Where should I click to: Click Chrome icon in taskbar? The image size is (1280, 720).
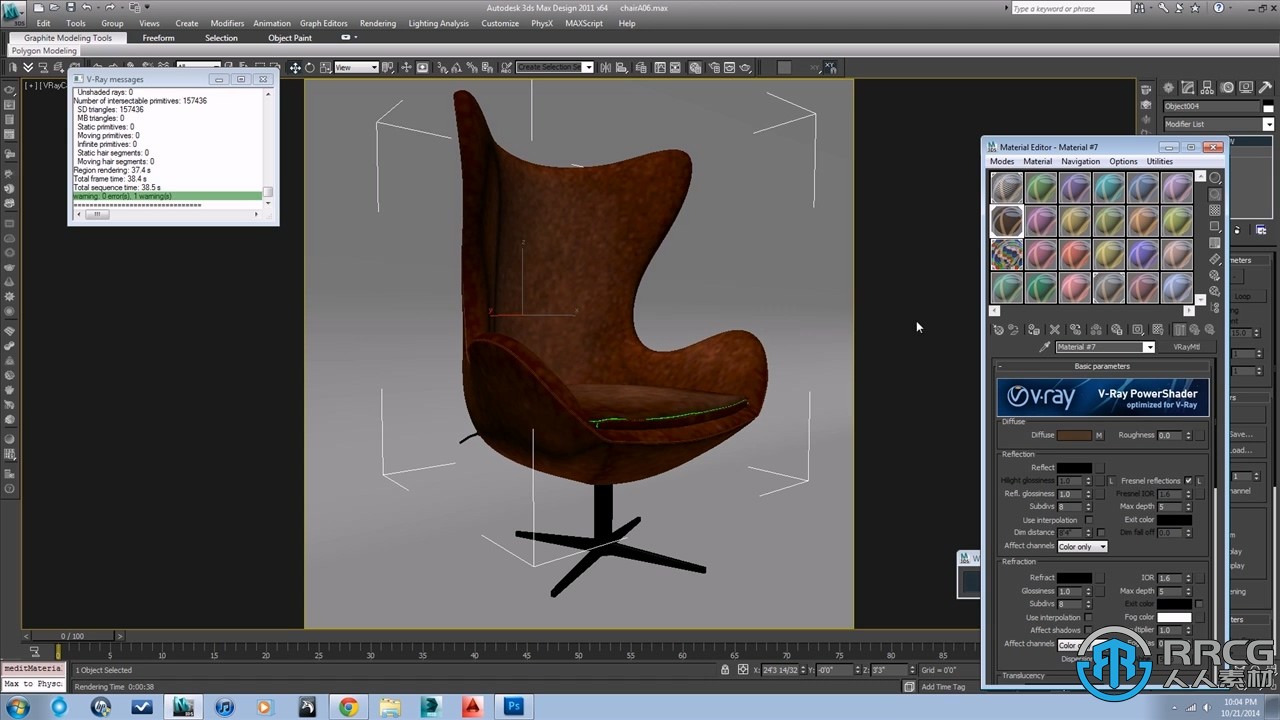(348, 707)
